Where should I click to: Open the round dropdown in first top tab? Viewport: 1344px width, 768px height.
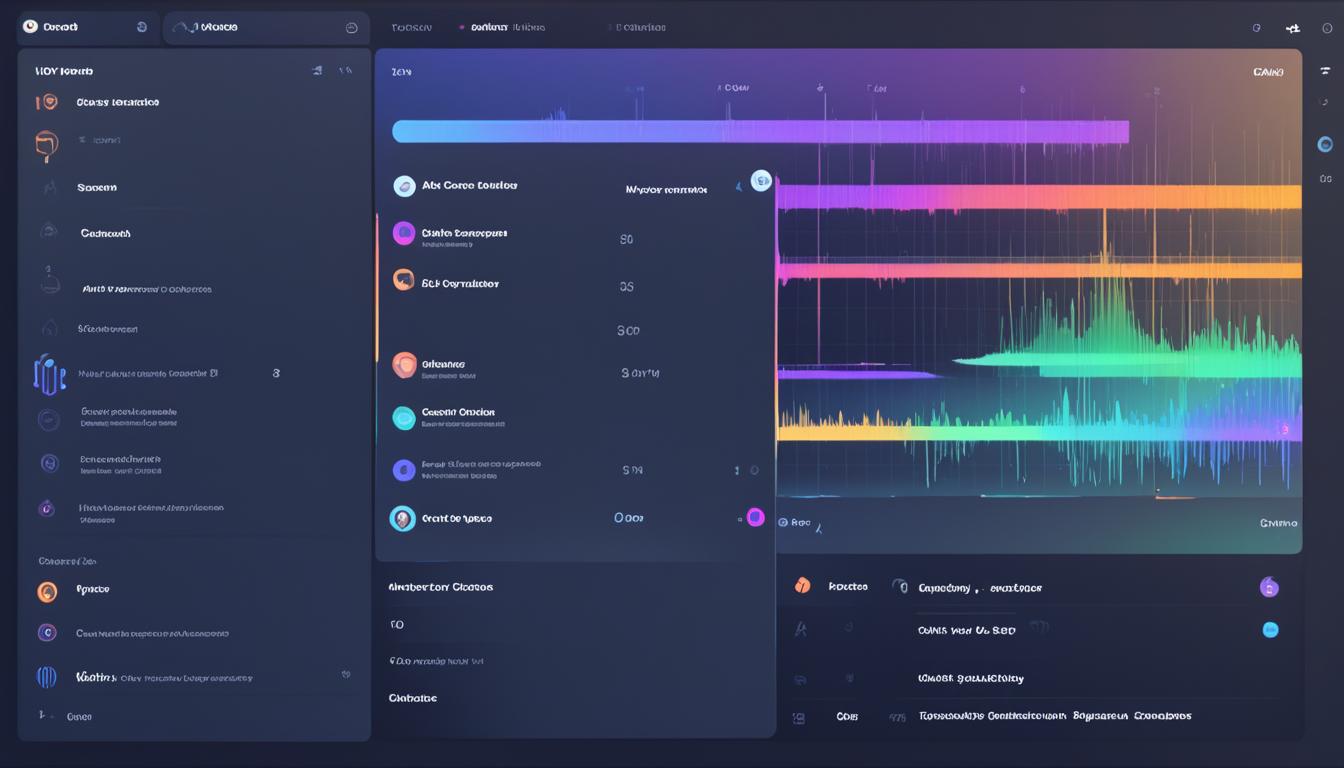click(141, 27)
